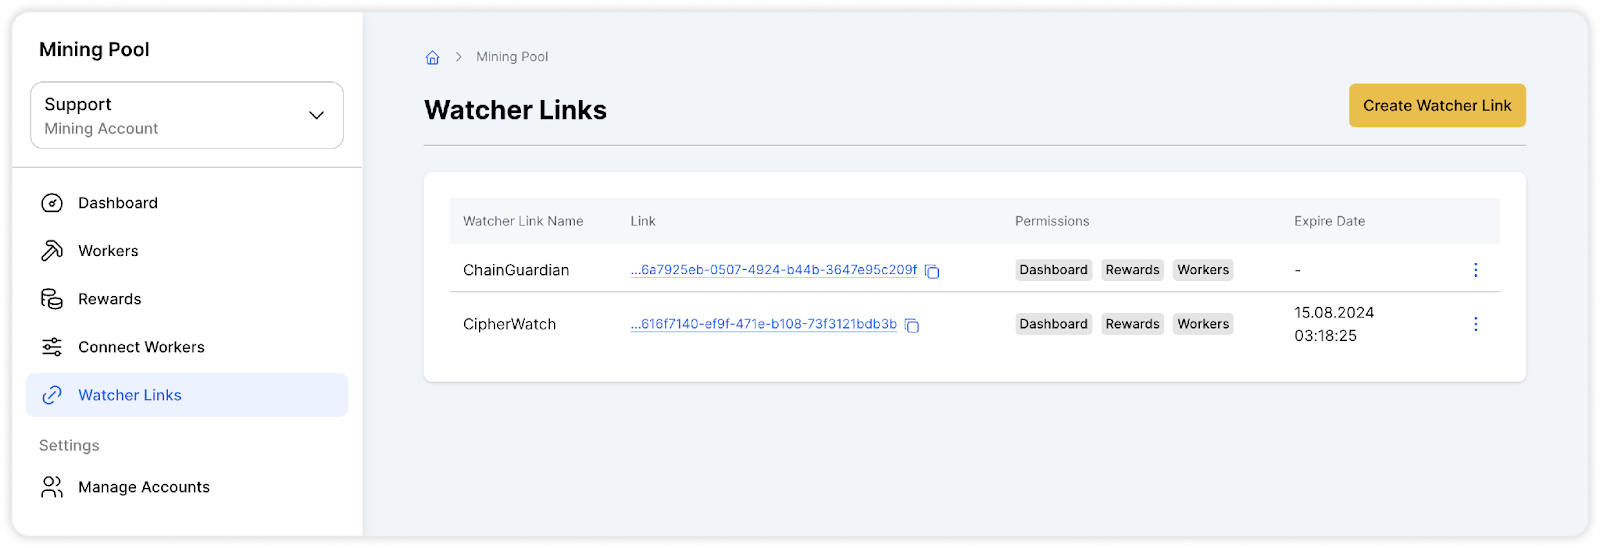Viewport: 1600px width, 548px height.
Task: Click the Connect Workers sliders icon
Action: [52, 347]
